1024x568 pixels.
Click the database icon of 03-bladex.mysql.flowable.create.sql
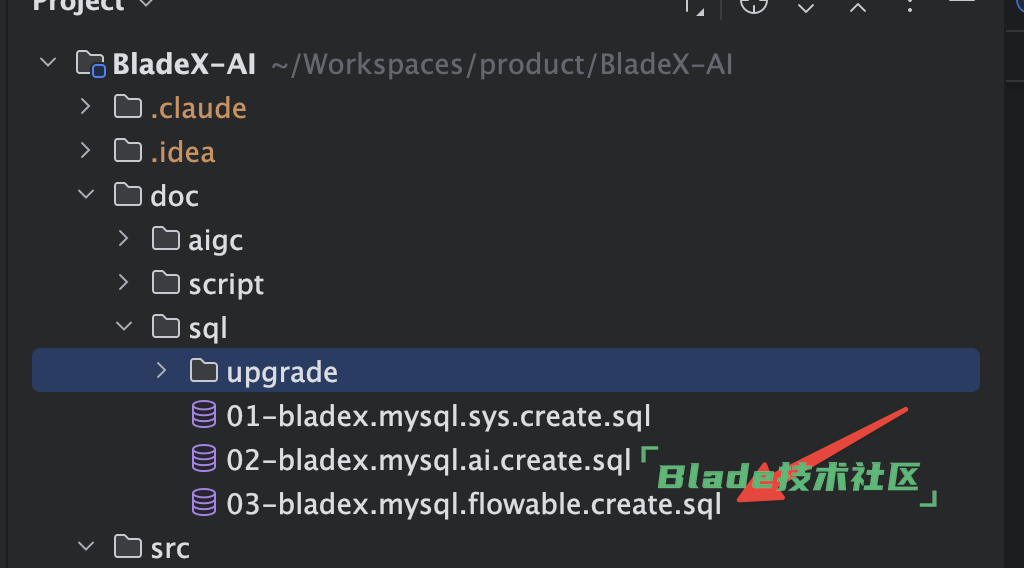[x=204, y=503]
